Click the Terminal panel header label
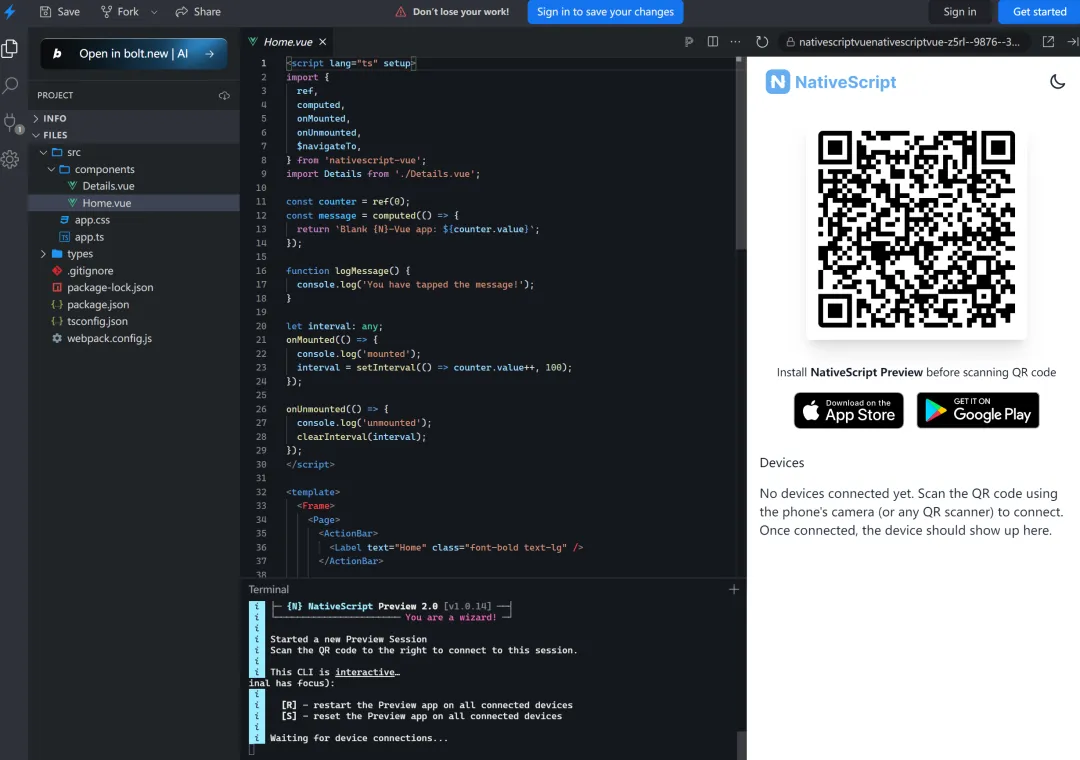1080x760 pixels. tap(269, 589)
